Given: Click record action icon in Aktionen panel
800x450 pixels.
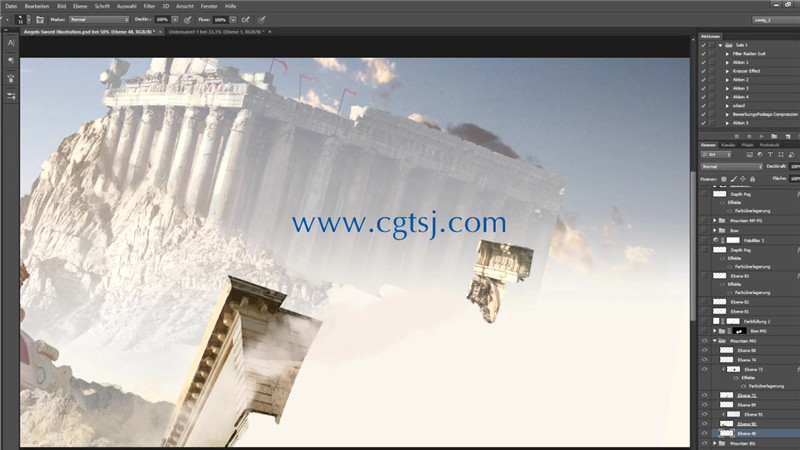Looking at the screenshot, I should tap(749, 136).
